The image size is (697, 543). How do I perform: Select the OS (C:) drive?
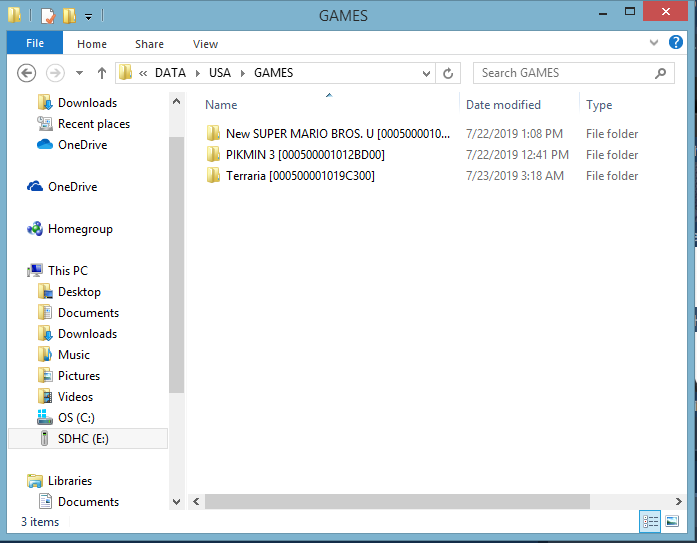click(x=76, y=418)
